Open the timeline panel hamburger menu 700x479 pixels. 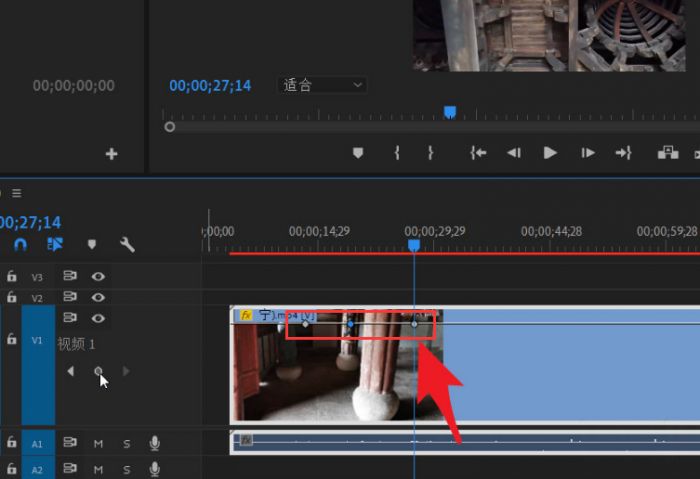(16, 193)
